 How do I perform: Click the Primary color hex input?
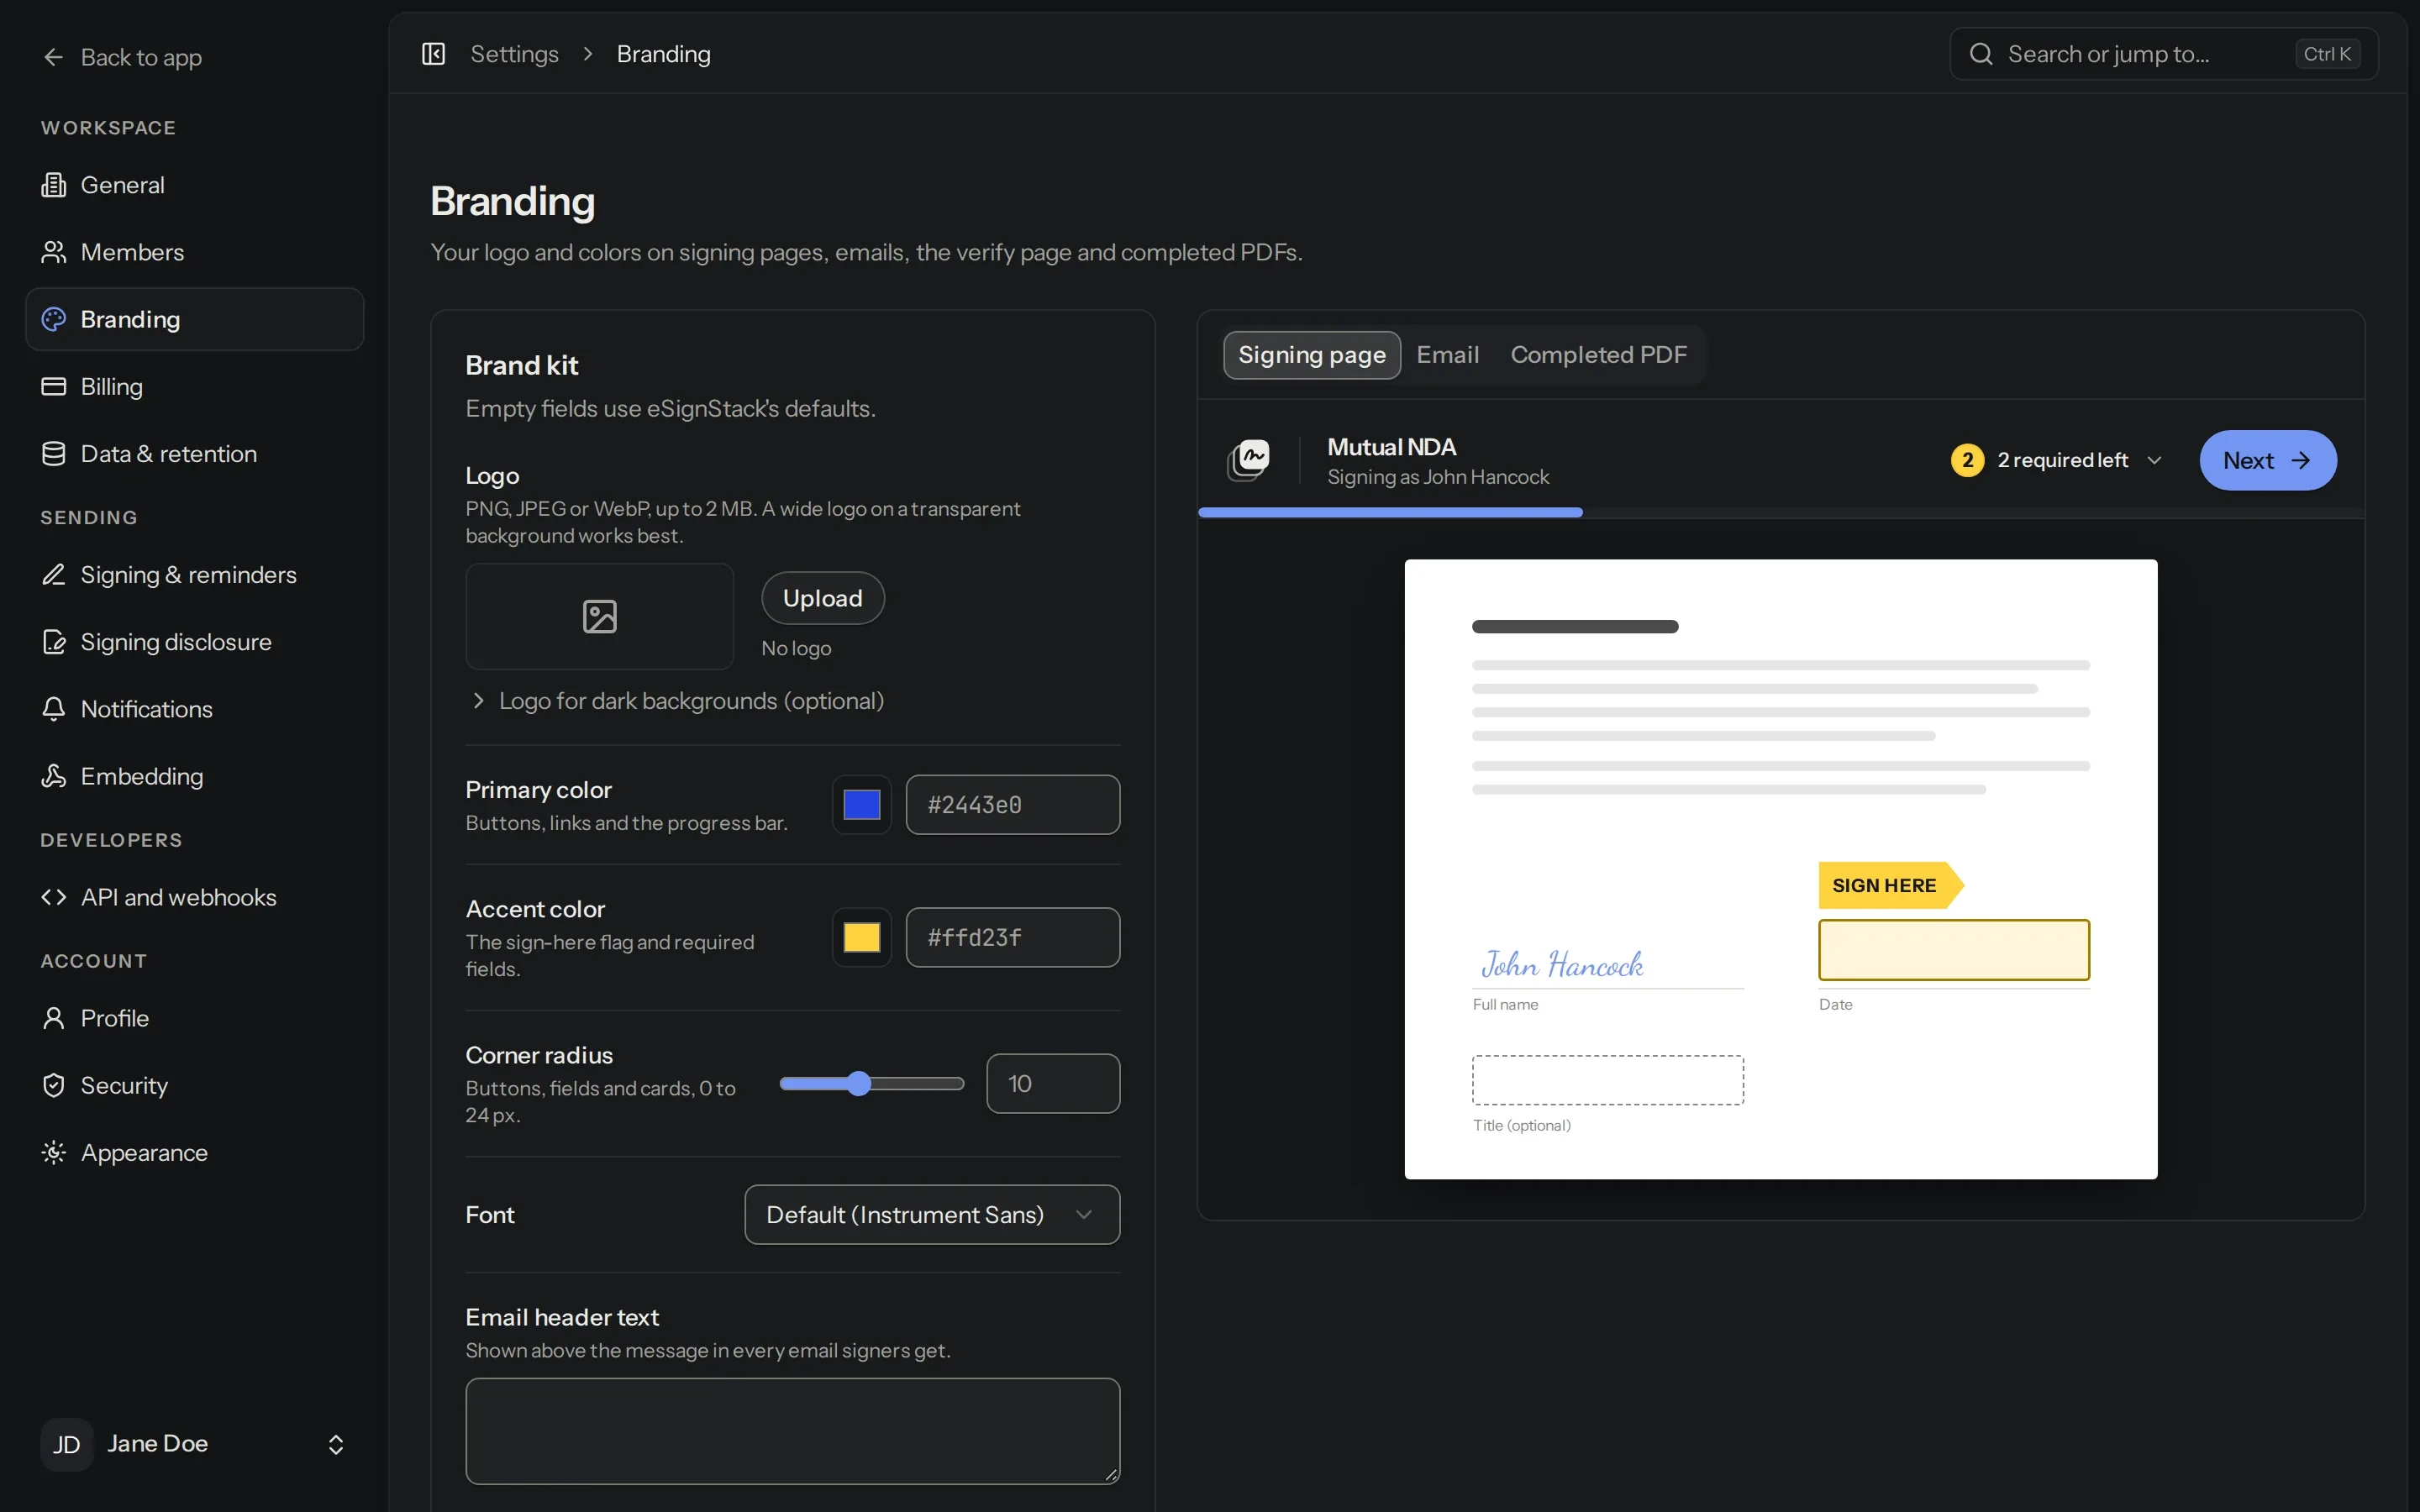pyautogui.click(x=1013, y=805)
